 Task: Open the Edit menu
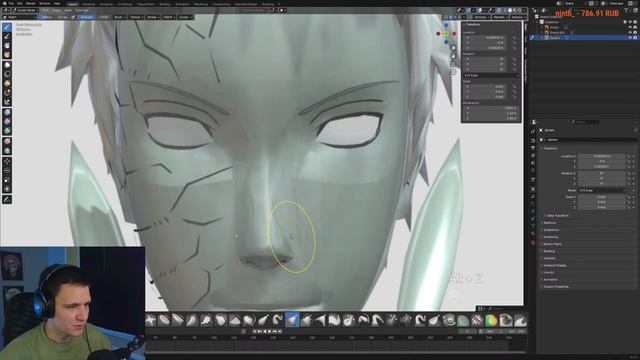point(20,3)
